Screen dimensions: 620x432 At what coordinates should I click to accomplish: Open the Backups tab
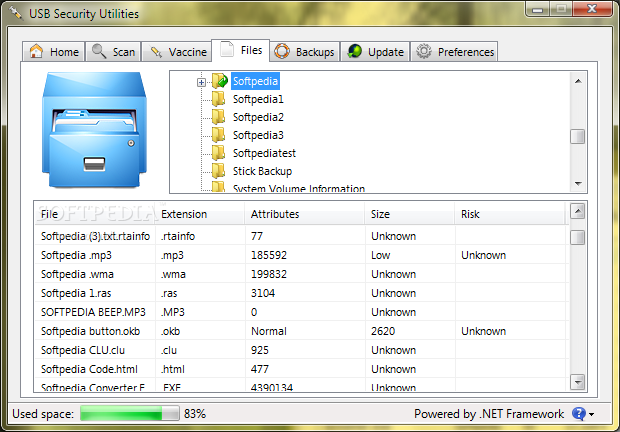coord(304,51)
